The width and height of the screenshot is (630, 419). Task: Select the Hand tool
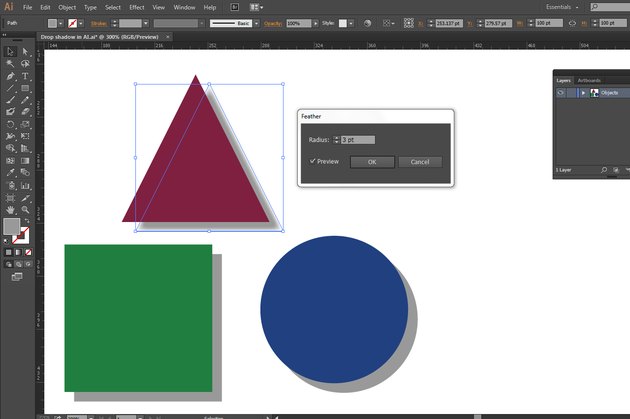click(x=10, y=210)
